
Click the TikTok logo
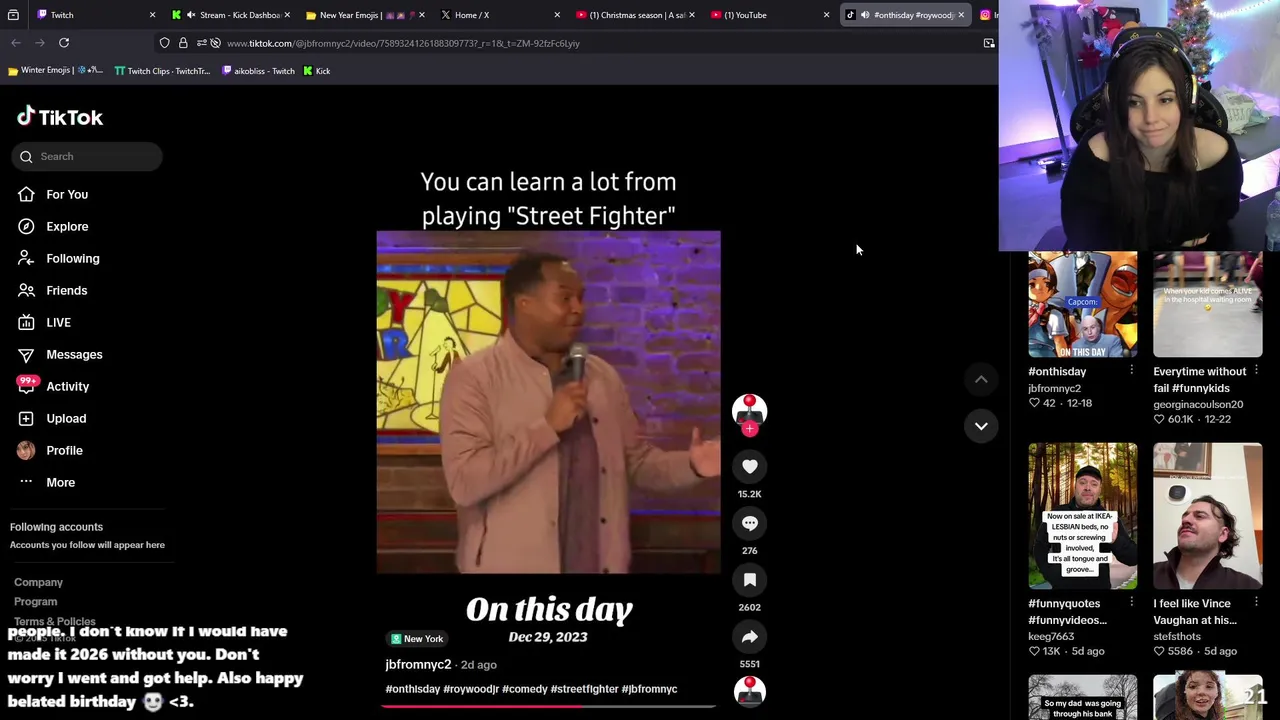pos(60,117)
